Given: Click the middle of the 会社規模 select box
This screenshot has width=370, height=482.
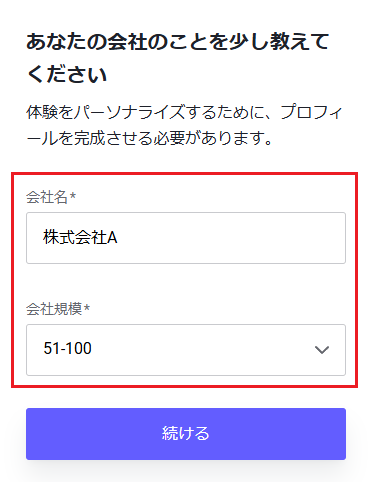Looking at the screenshot, I should click(x=186, y=350).
